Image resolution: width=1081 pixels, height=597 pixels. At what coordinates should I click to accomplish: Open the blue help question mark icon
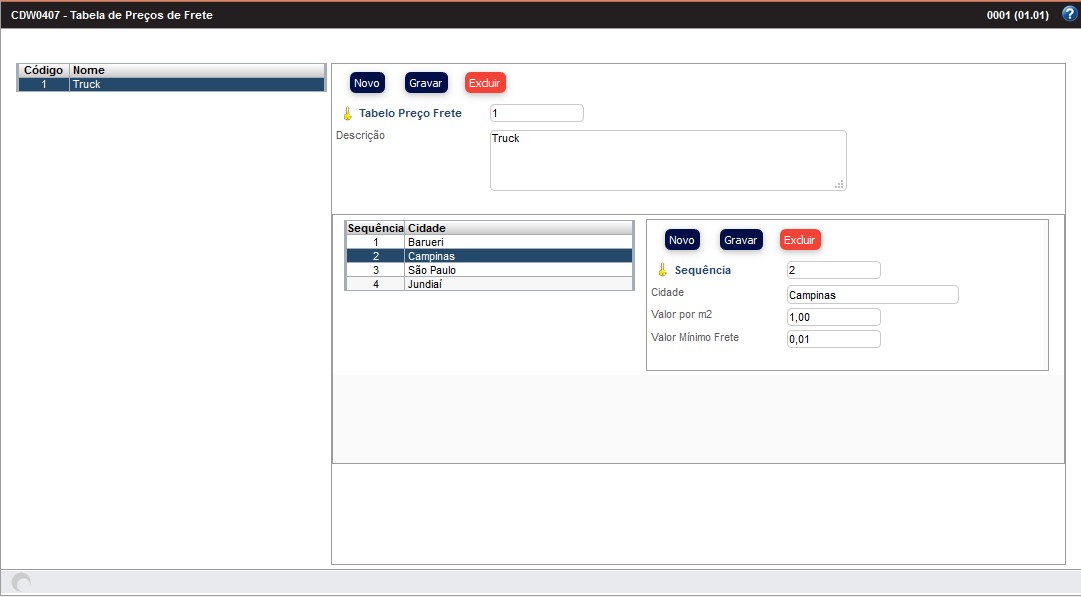(1069, 14)
